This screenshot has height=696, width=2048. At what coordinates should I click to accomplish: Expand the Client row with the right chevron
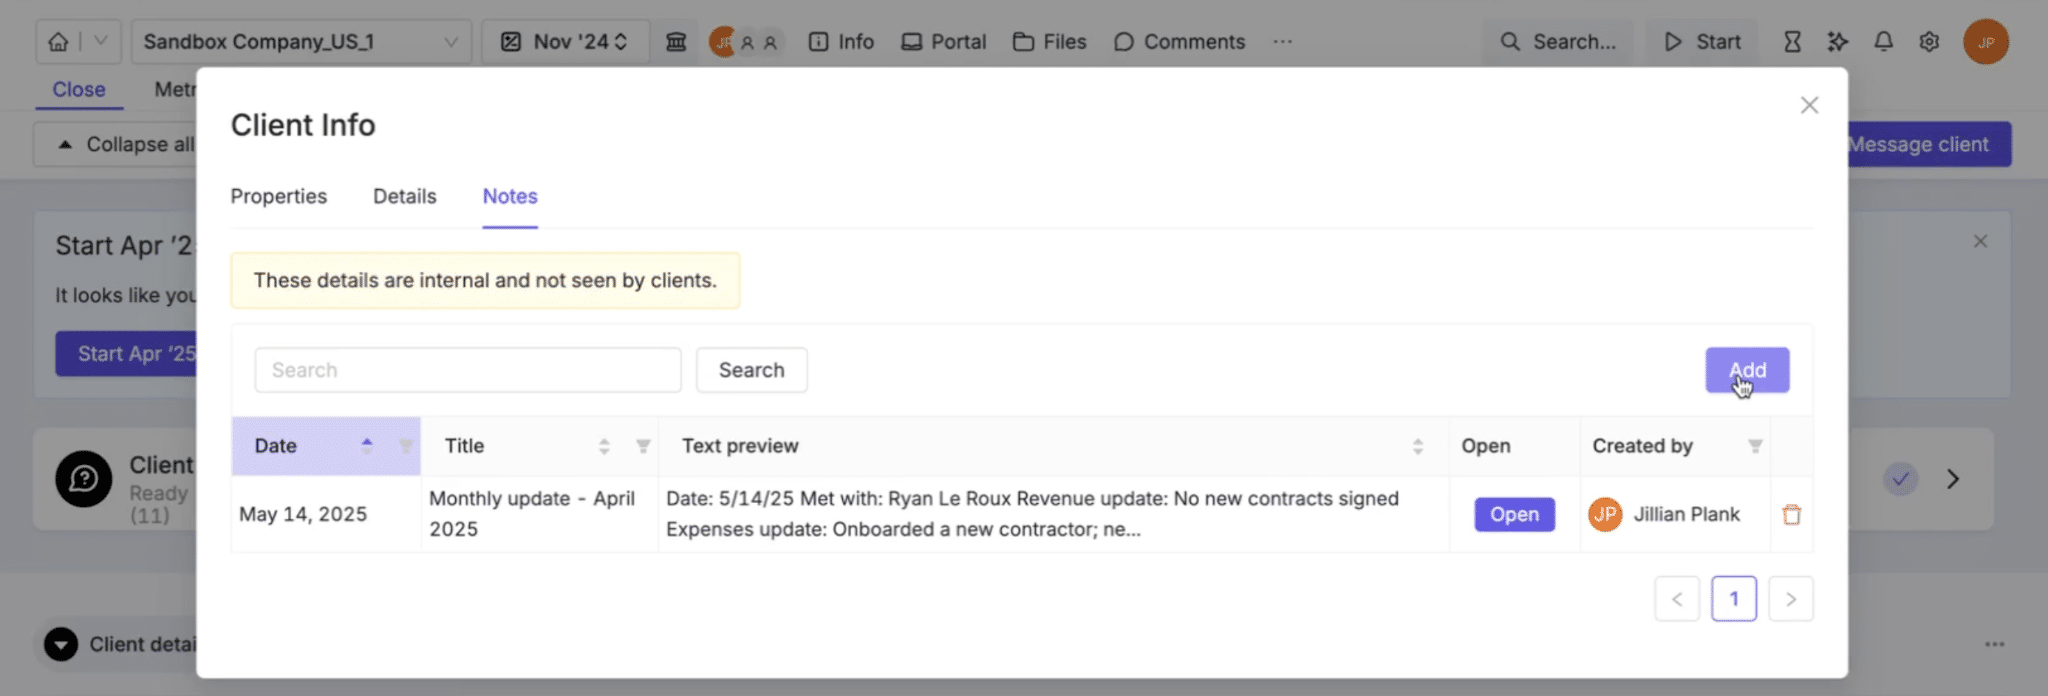(1952, 479)
